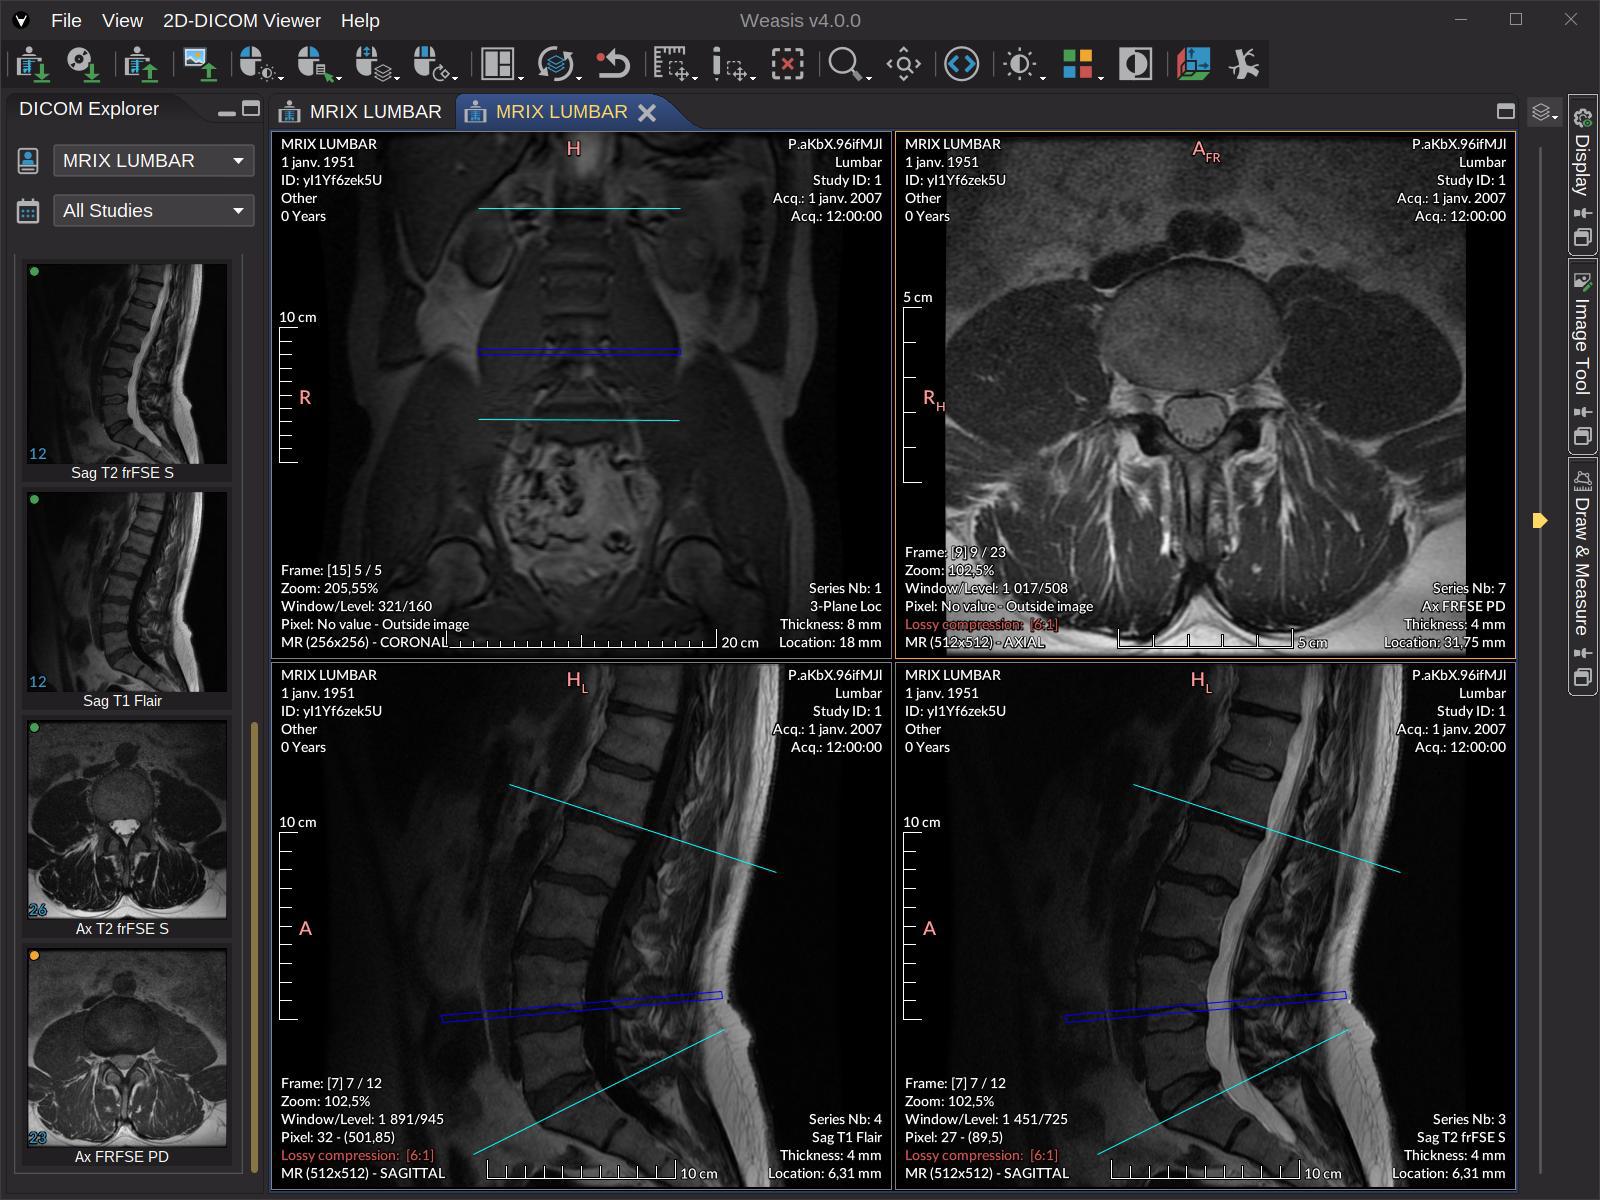The image size is (1600, 1200).
Task: Open the grid layout selector icon
Action: [x=497, y=64]
